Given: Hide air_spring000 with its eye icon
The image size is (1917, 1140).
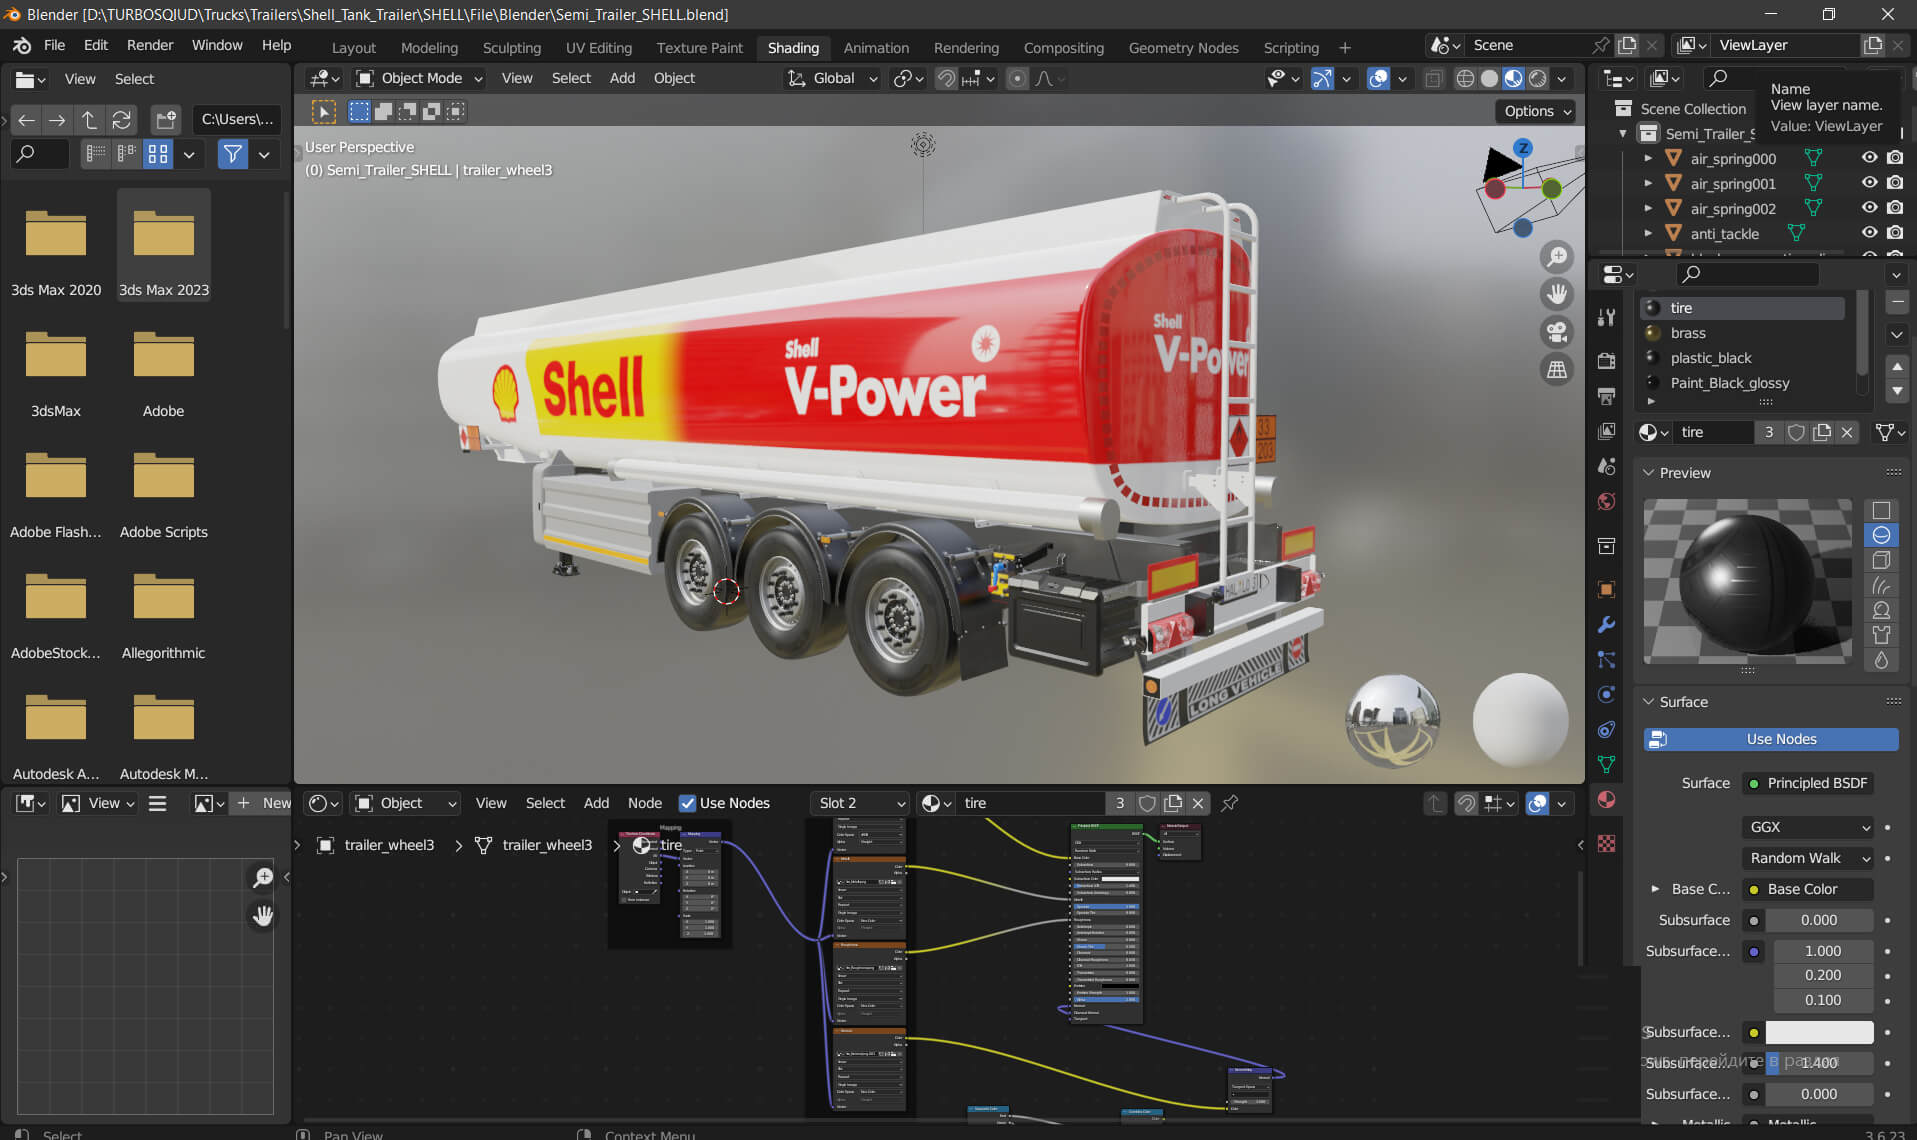Looking at the screenshot, I should pyautogui.click(x=1869, y=158).
